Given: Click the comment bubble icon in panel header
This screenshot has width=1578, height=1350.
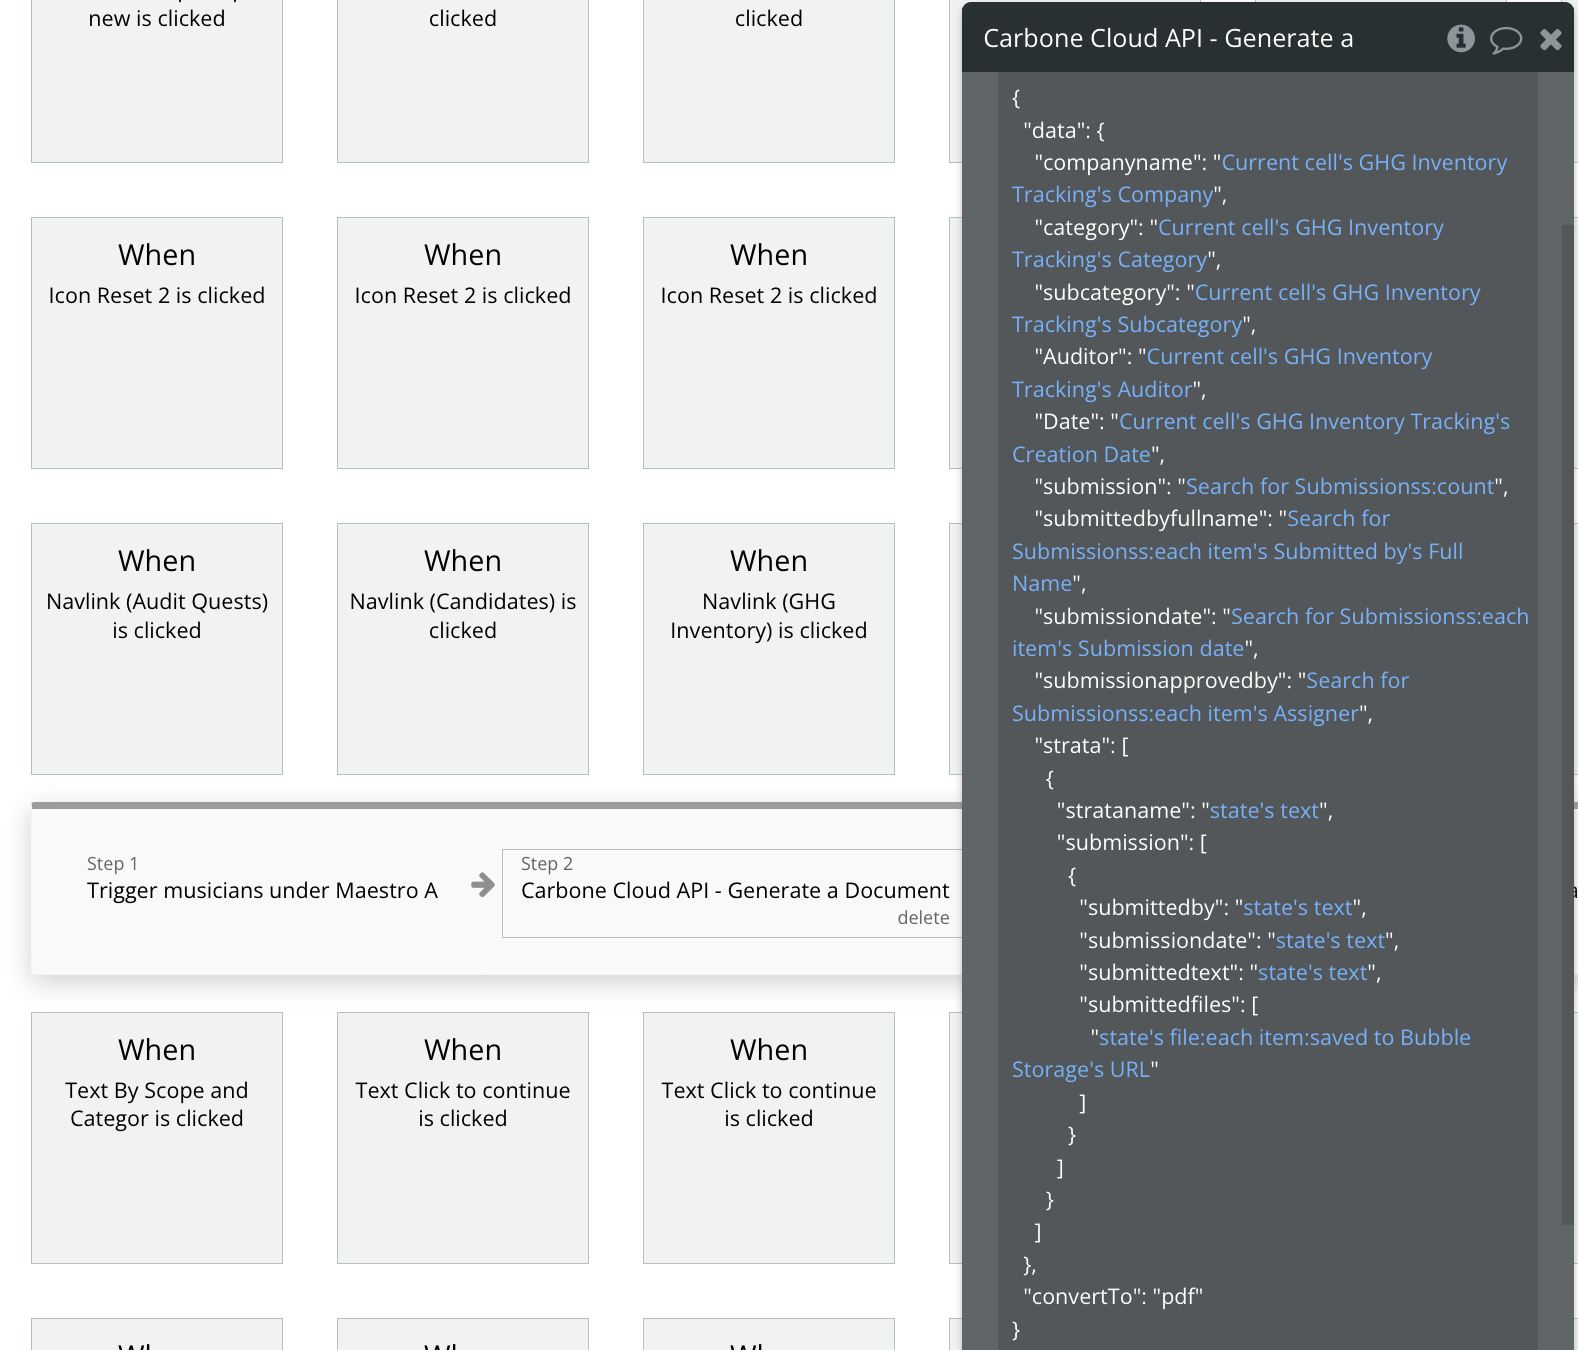Looking at the screenshot, I should 1505,39.
